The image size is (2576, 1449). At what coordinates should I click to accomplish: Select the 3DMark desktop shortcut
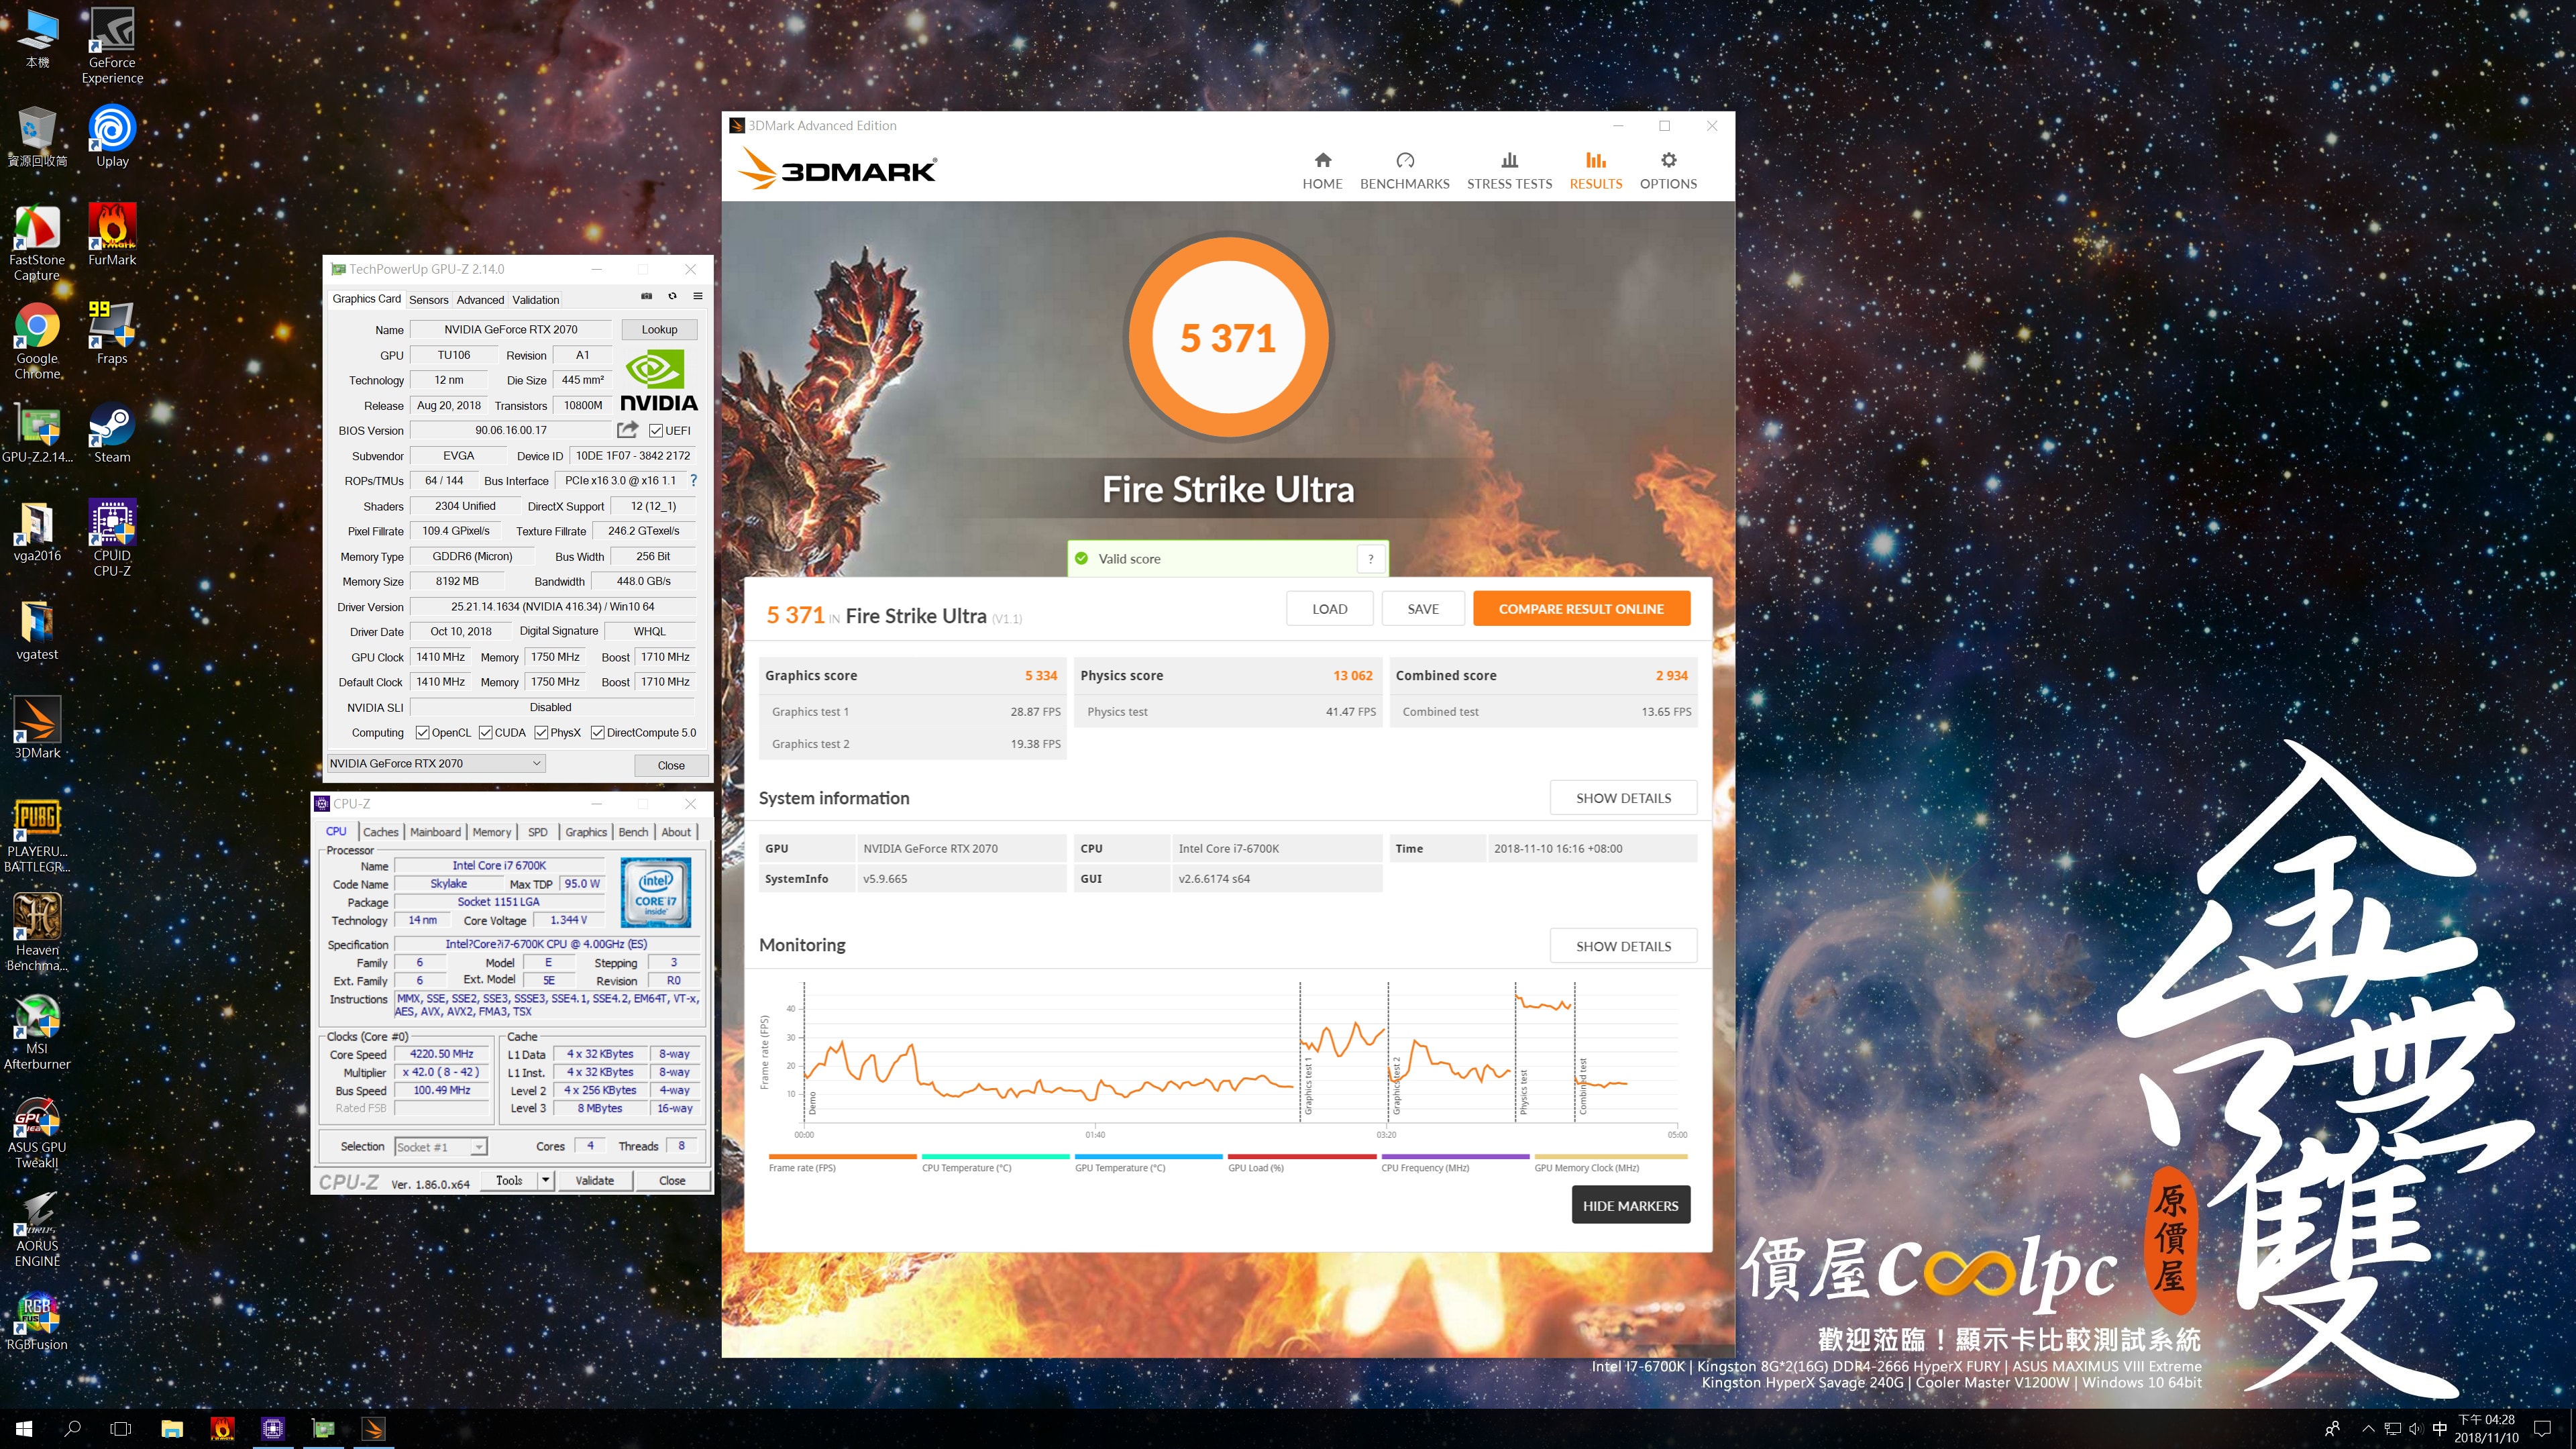[x=37, y=728]
